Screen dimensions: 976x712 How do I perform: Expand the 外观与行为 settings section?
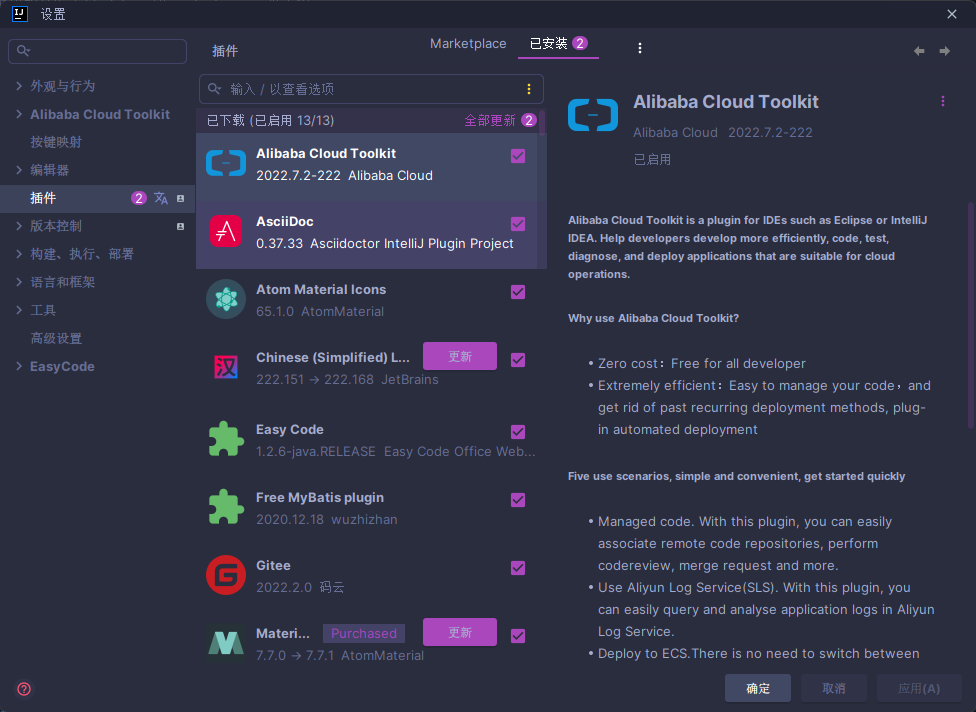(x=20, y=86)
